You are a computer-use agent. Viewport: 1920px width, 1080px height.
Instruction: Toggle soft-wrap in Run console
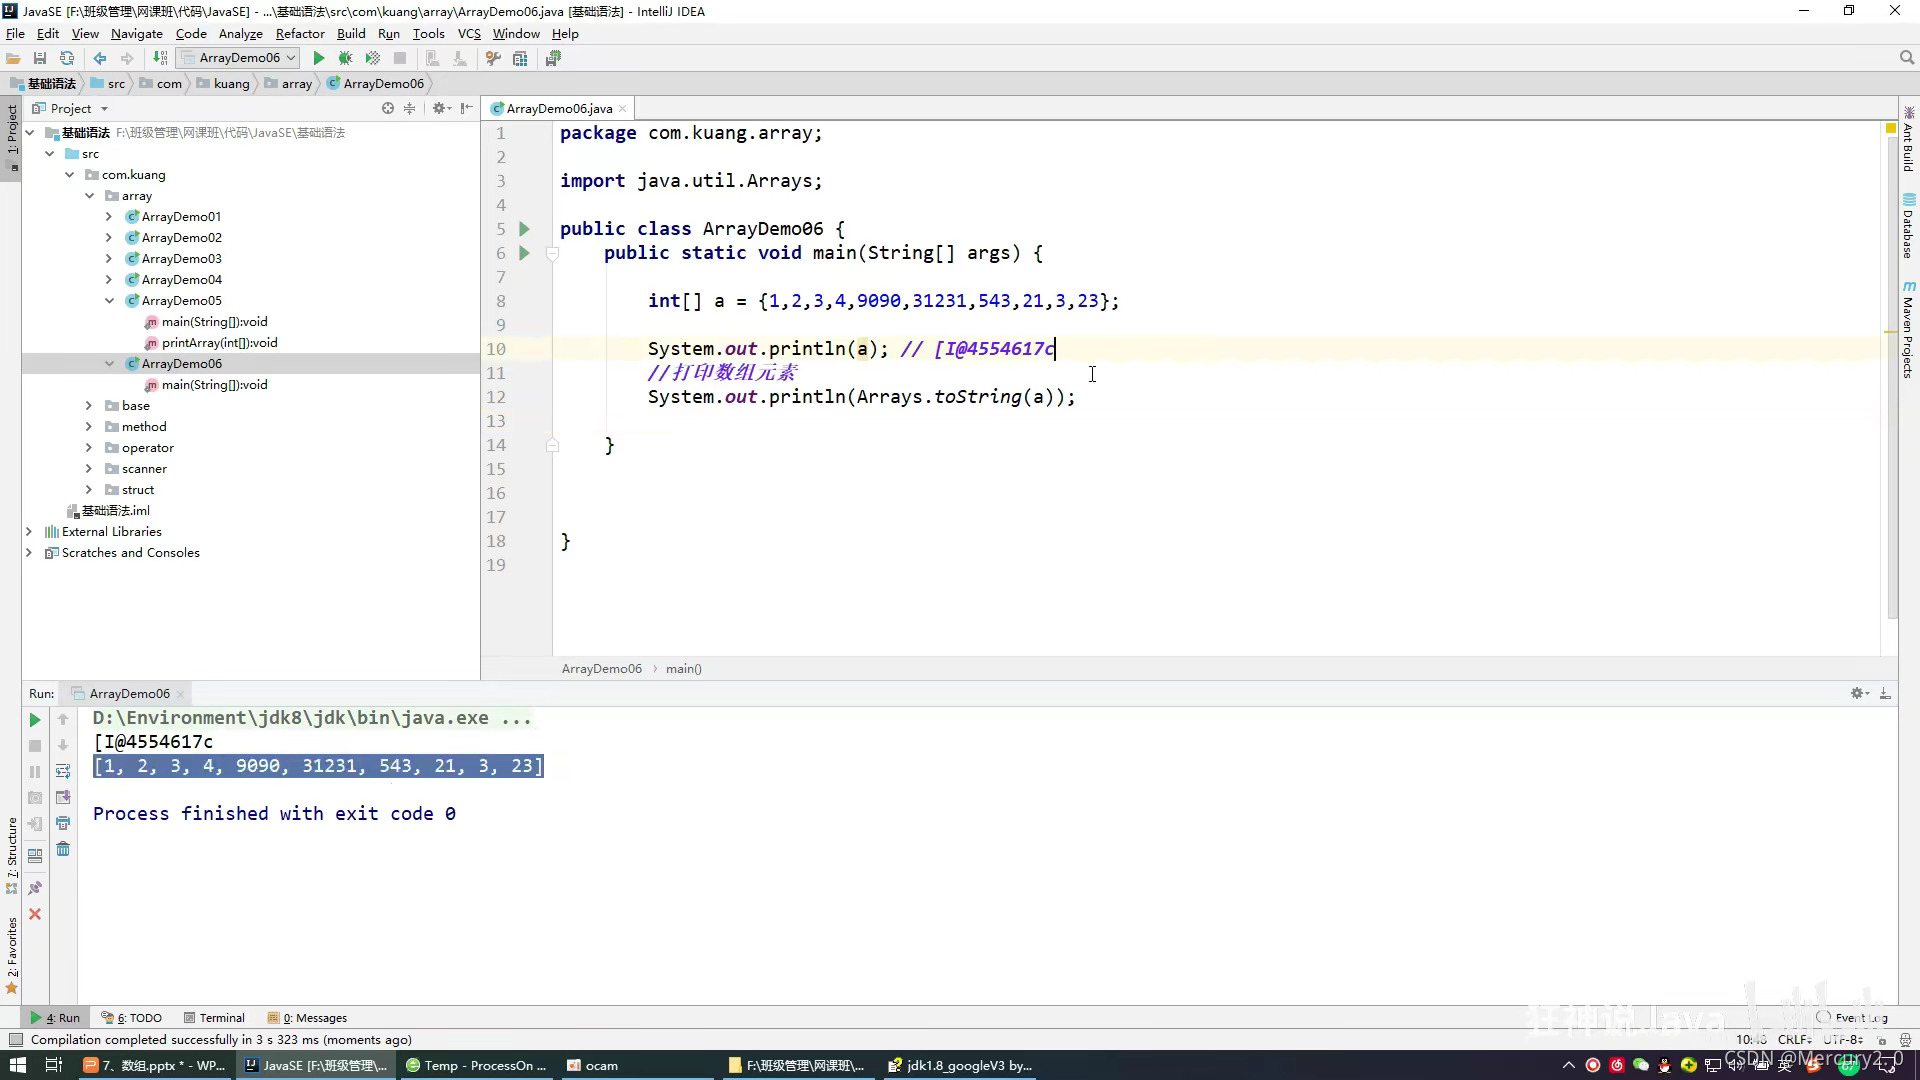[63, 771]
